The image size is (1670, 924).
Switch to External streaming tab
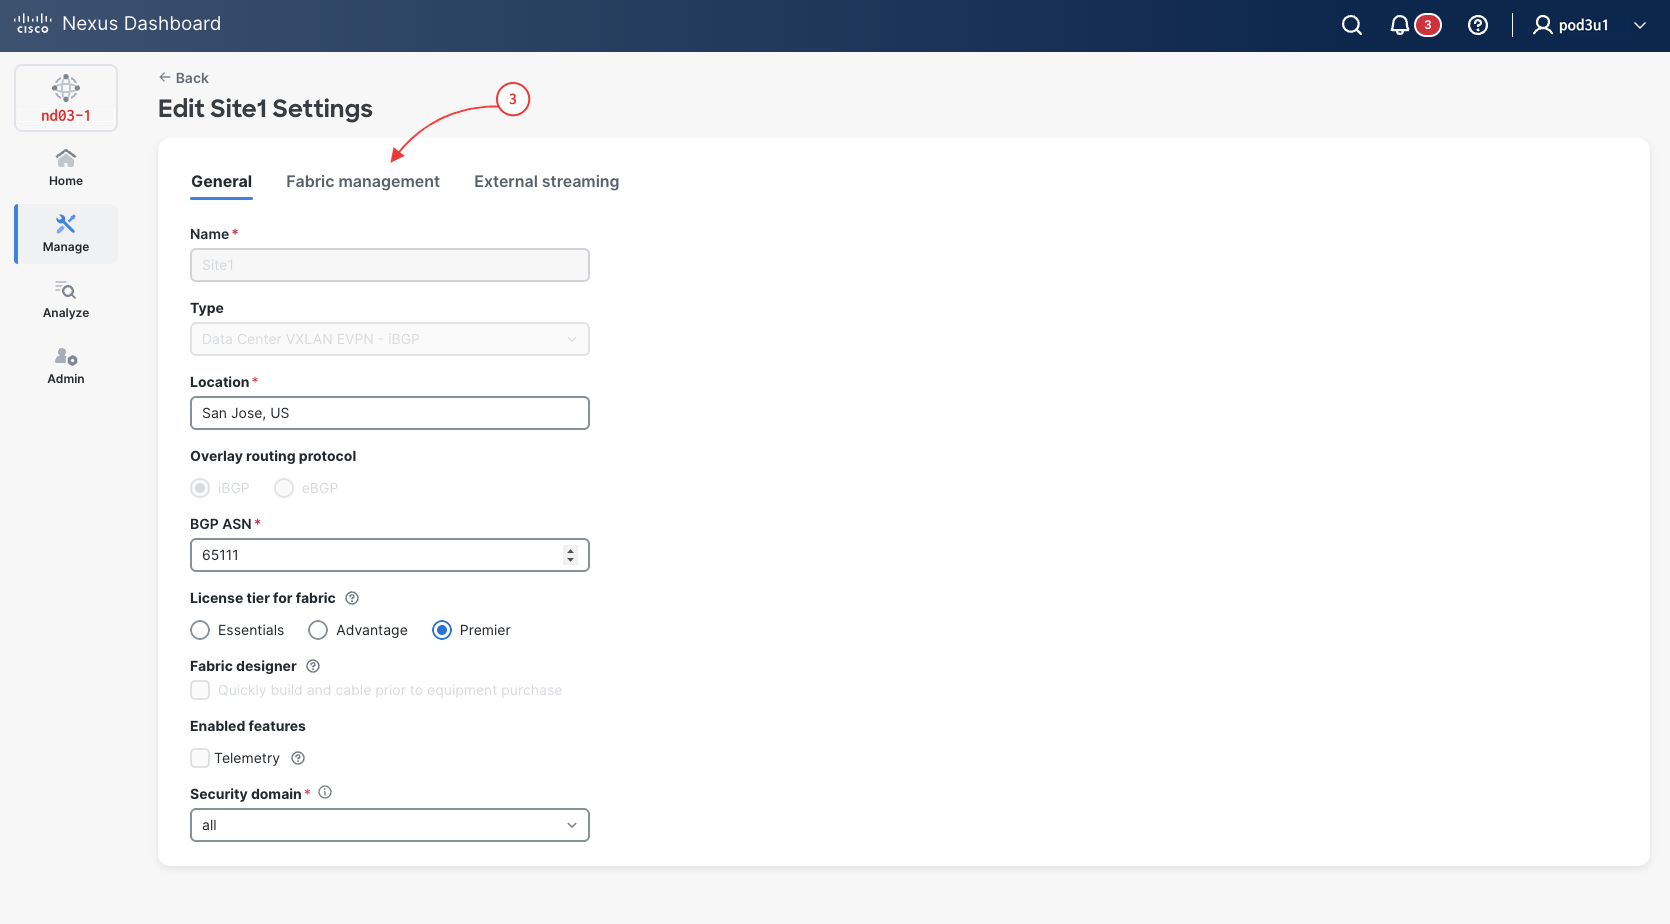tap(547, 181)
